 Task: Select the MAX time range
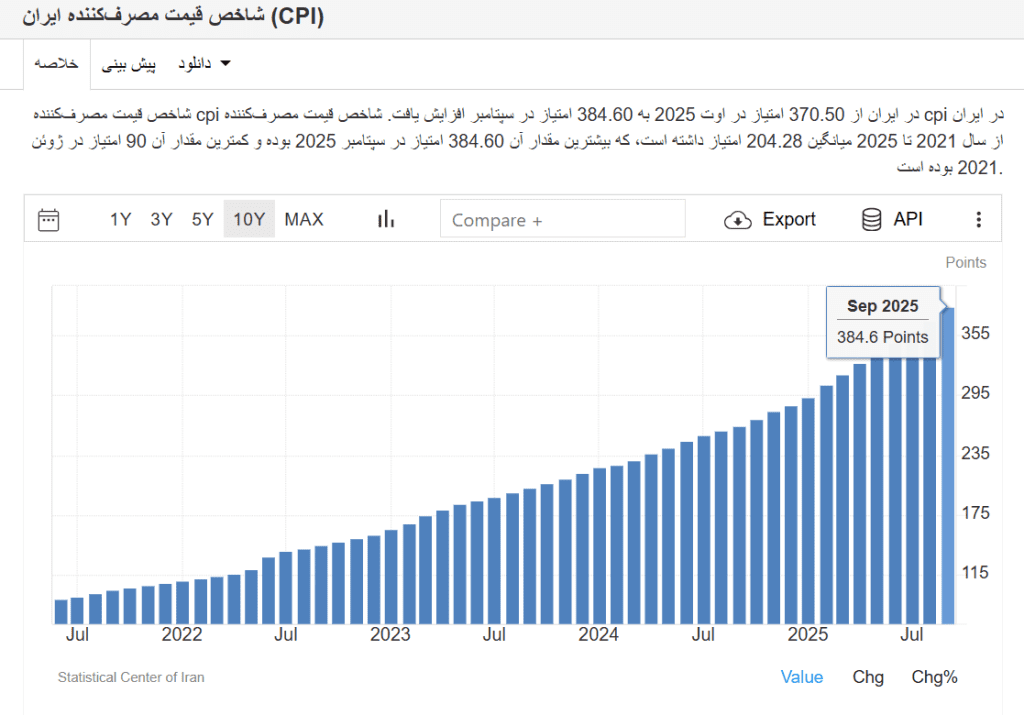click(303, 219)
